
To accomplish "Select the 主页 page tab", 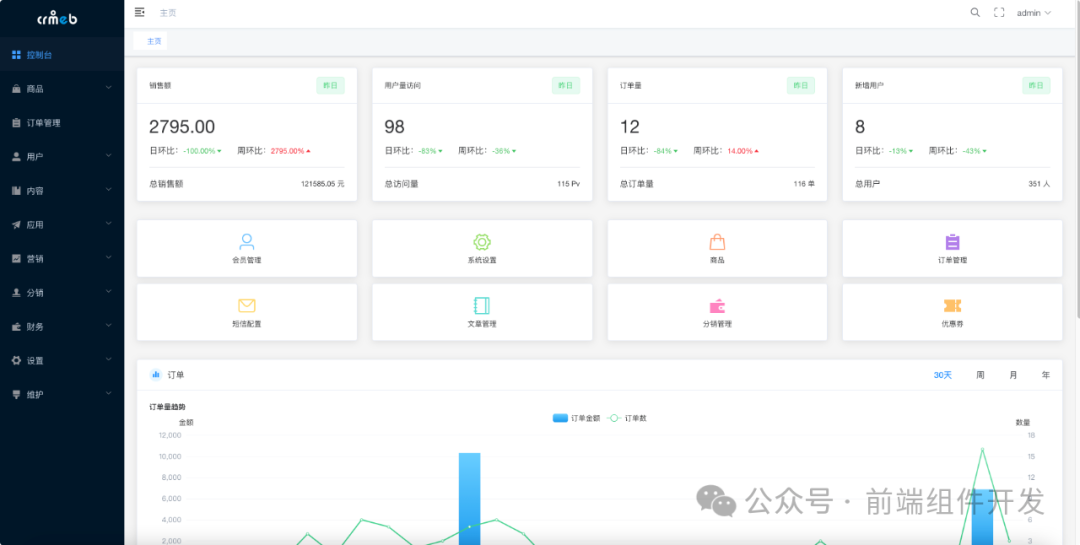I will (x=150, y=41).
